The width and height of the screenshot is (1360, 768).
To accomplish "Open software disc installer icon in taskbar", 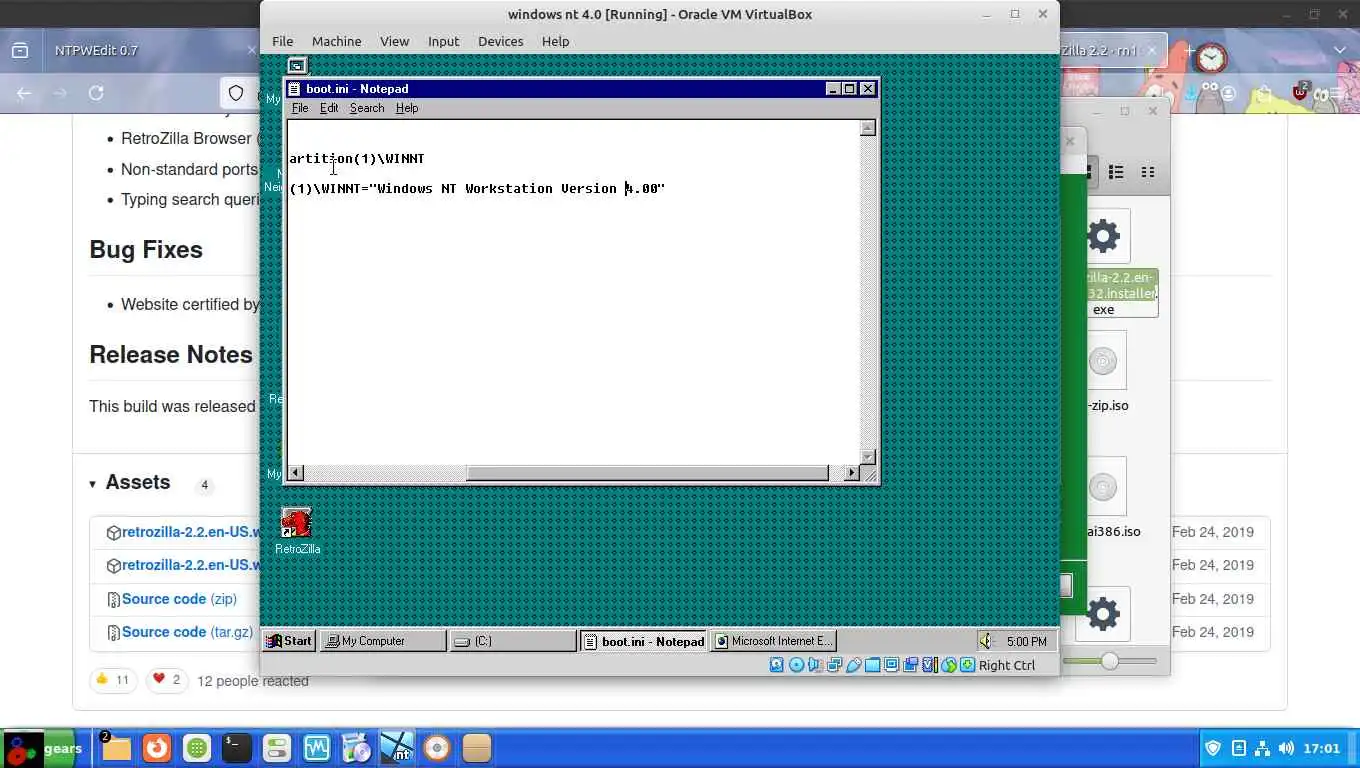I will 356,748.
